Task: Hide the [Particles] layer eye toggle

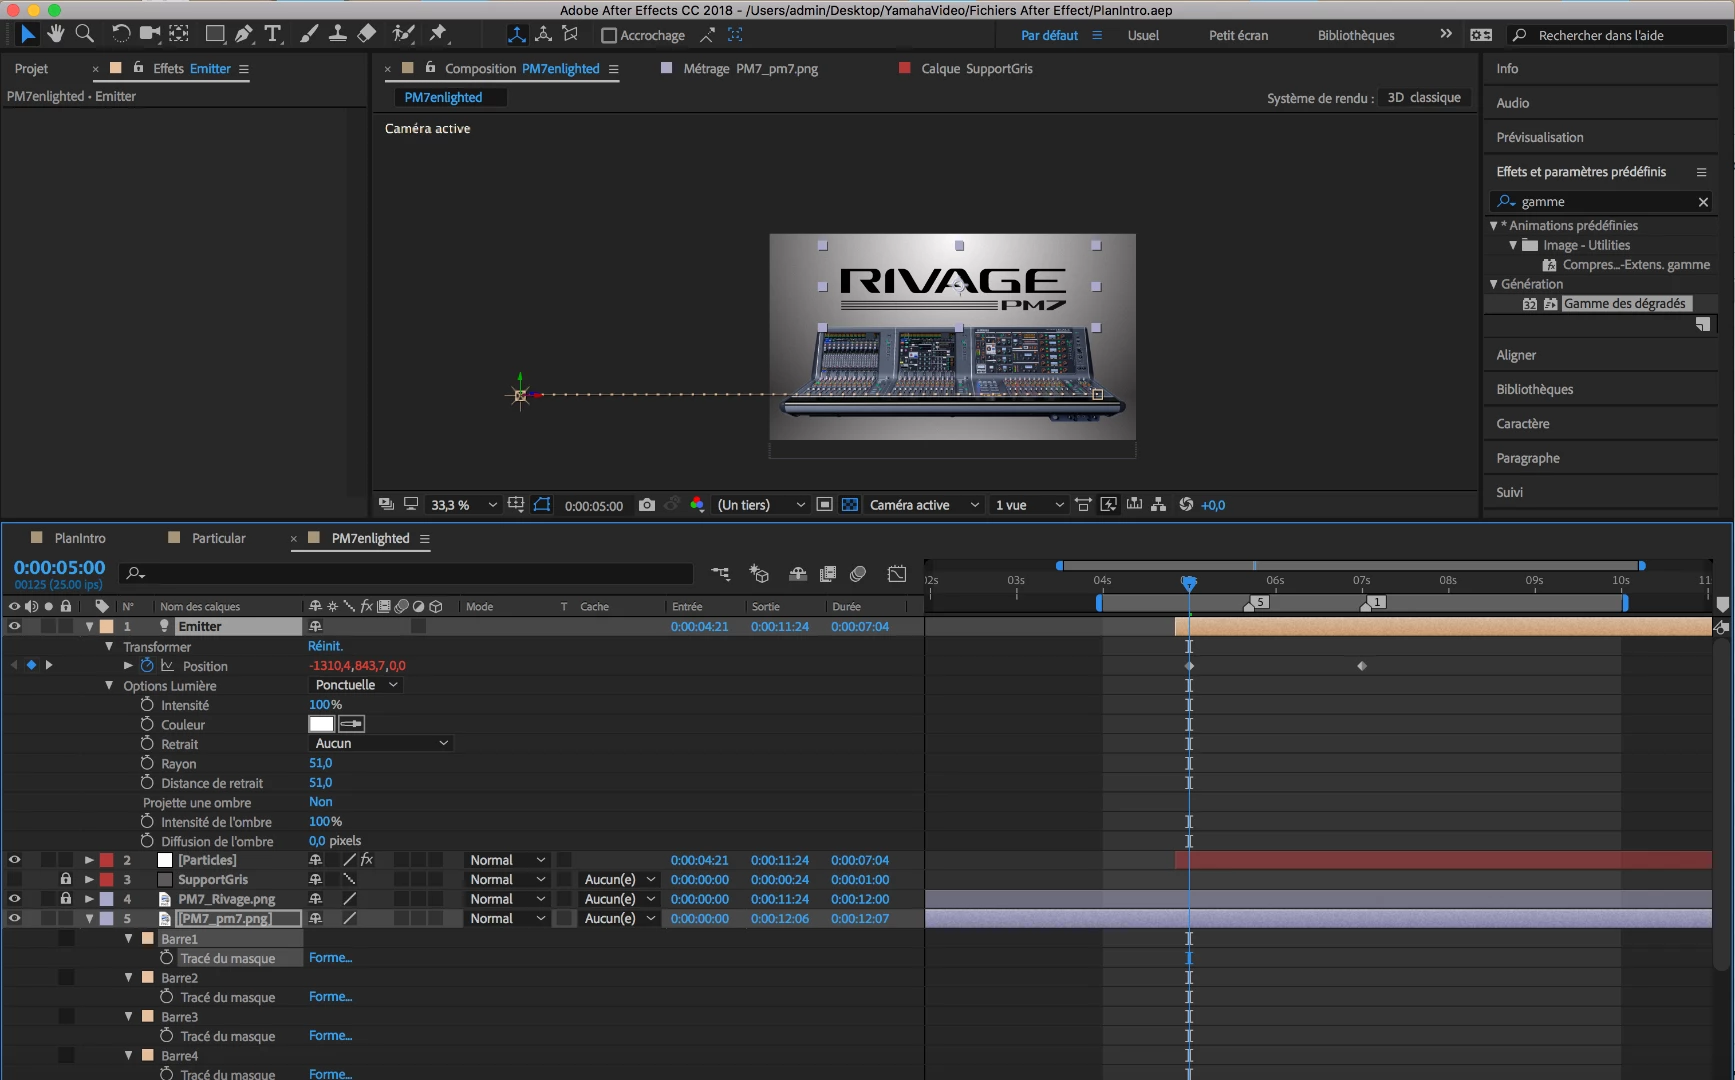Action: tap(14, 860)
